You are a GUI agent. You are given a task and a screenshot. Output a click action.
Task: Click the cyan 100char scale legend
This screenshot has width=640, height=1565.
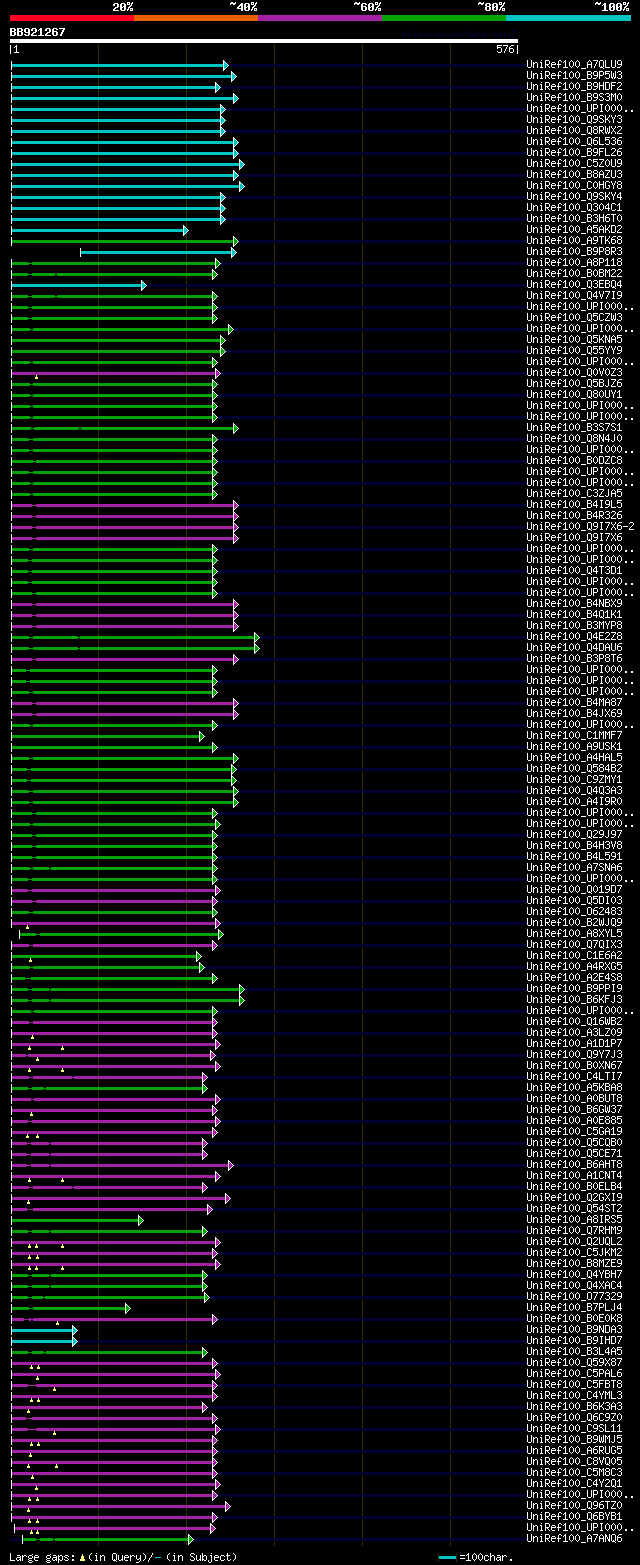[476, 1557]
